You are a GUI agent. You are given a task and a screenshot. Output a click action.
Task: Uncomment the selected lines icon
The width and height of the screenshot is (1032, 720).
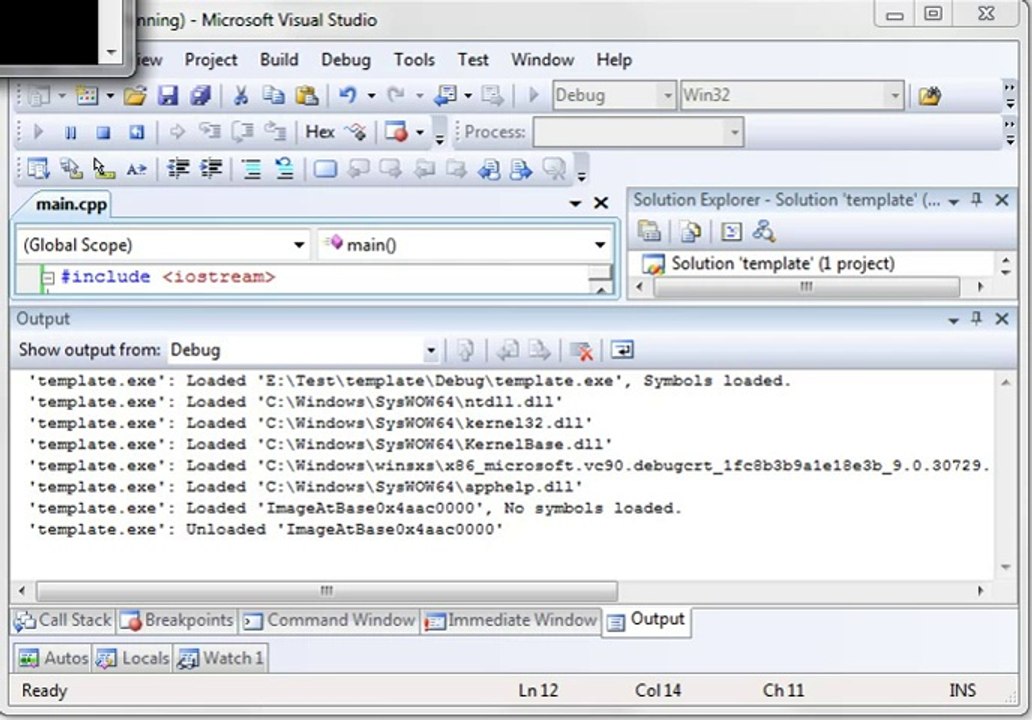click(284, 169)
